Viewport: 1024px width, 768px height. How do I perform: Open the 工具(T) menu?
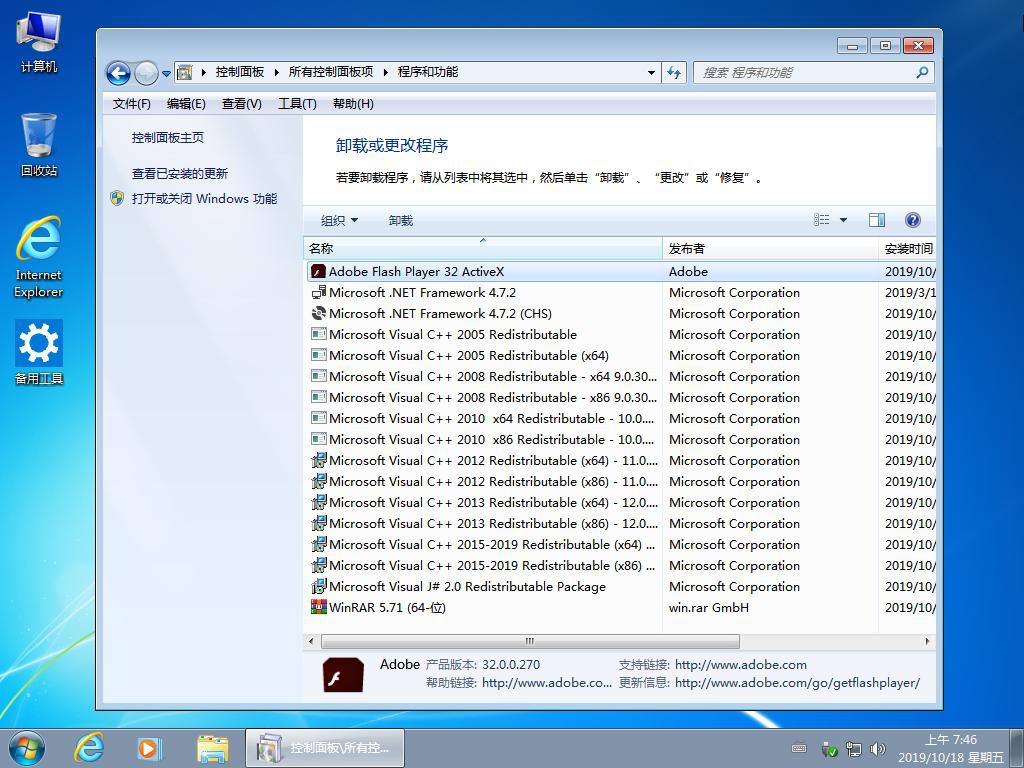click(x=297, y=104)
